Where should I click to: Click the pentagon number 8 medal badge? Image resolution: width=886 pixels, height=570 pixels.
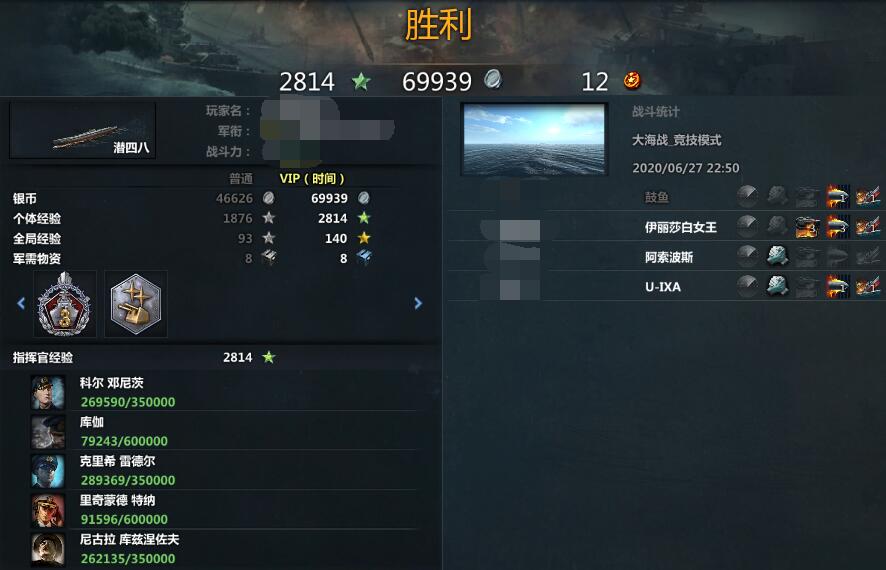pos(64,304)
